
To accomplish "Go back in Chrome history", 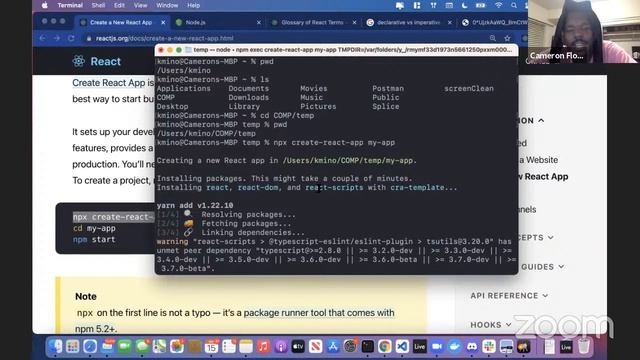I will click(x=43, y=38).
